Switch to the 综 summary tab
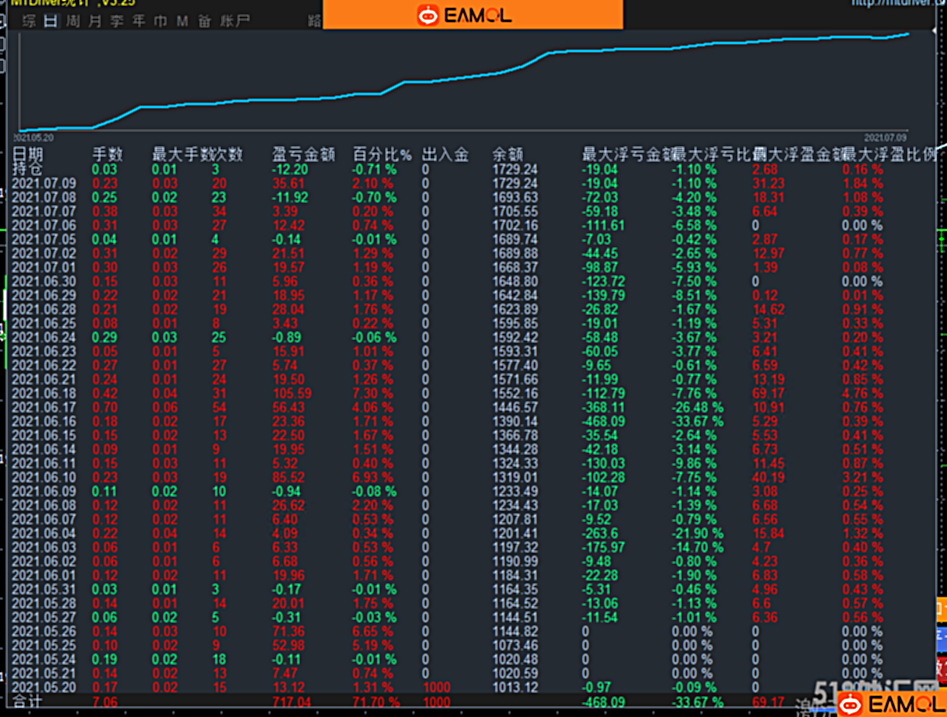Image resolution: width=947 pixels, height=717 pixels. point(29,22)
